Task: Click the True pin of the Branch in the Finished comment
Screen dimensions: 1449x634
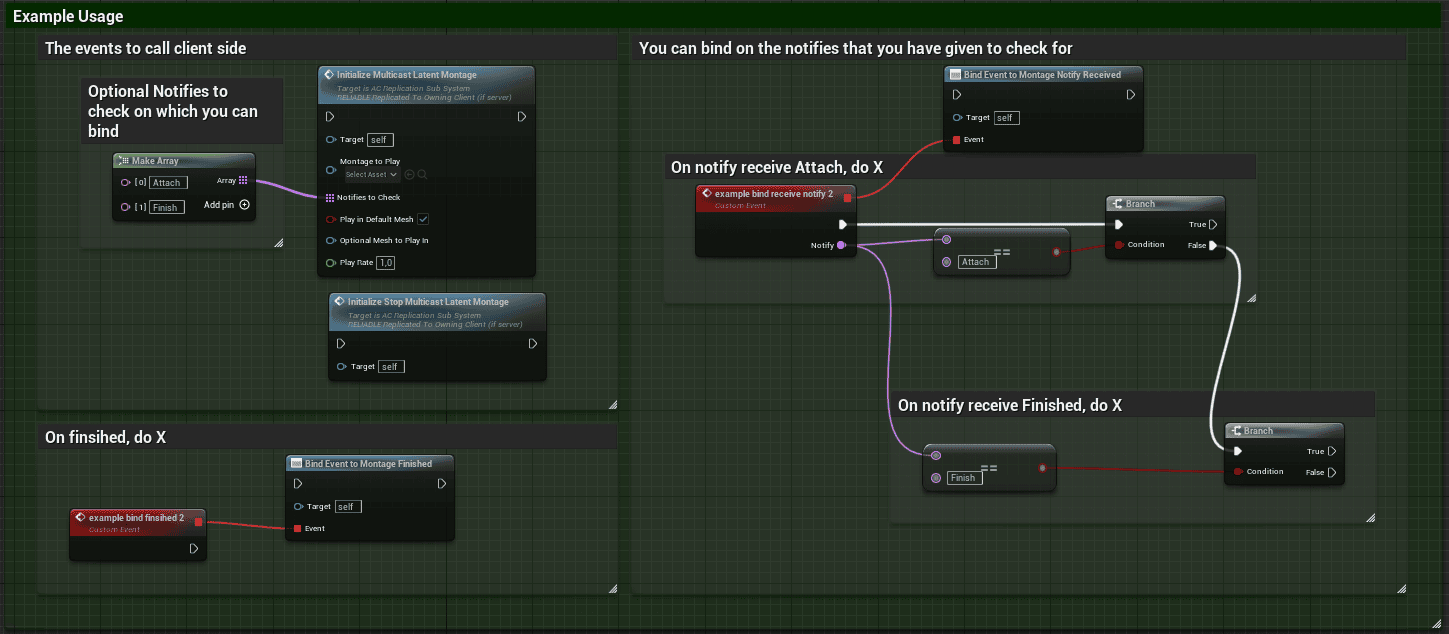Action: [1332, 451]
